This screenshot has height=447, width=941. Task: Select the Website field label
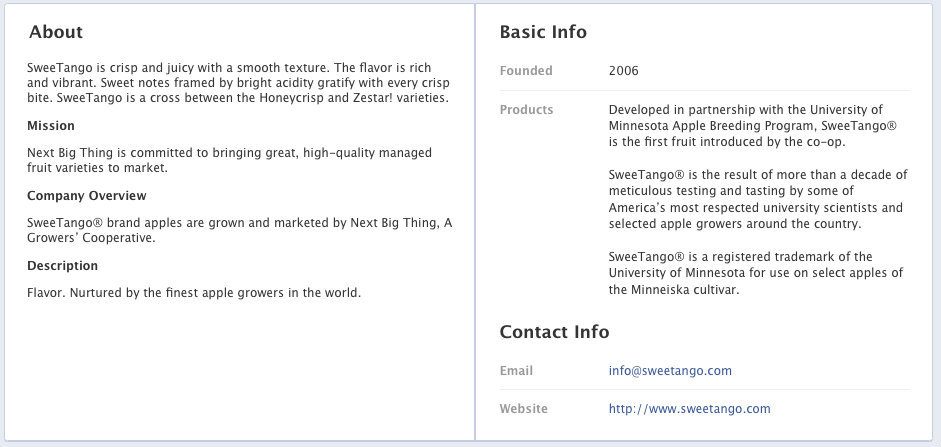[x=524, y=409]
